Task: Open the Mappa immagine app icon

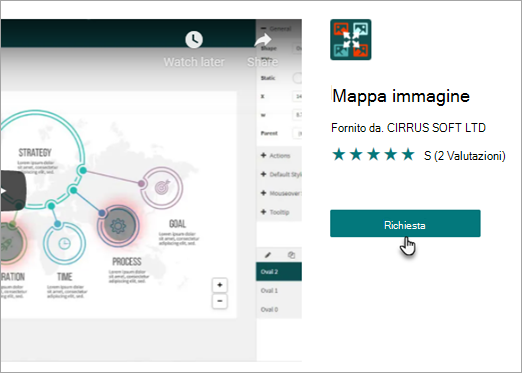Action: [x=351, y=40]
